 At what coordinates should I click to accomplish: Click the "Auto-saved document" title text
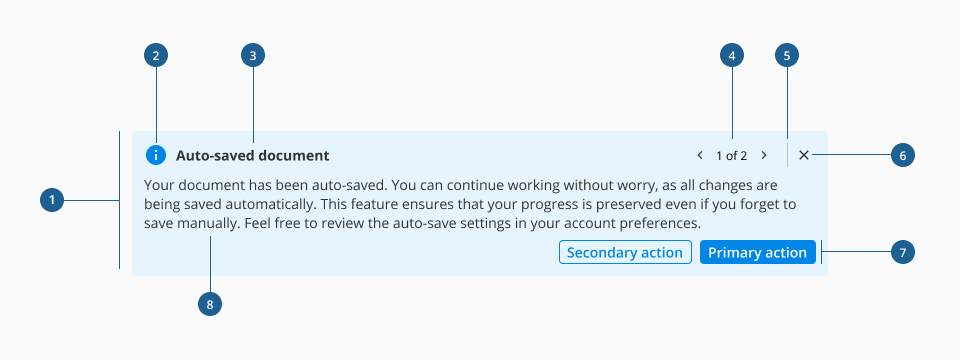[252, 156]
